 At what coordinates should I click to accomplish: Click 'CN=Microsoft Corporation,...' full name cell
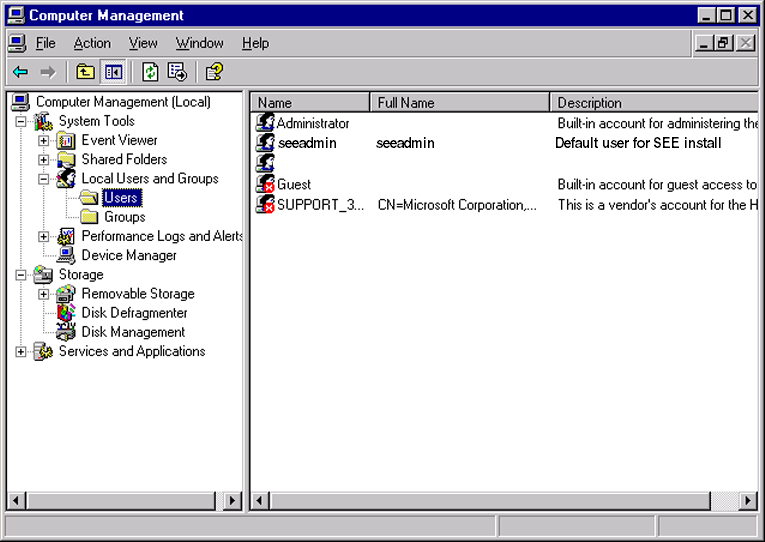pyautogui.click(x=457, y=205)
